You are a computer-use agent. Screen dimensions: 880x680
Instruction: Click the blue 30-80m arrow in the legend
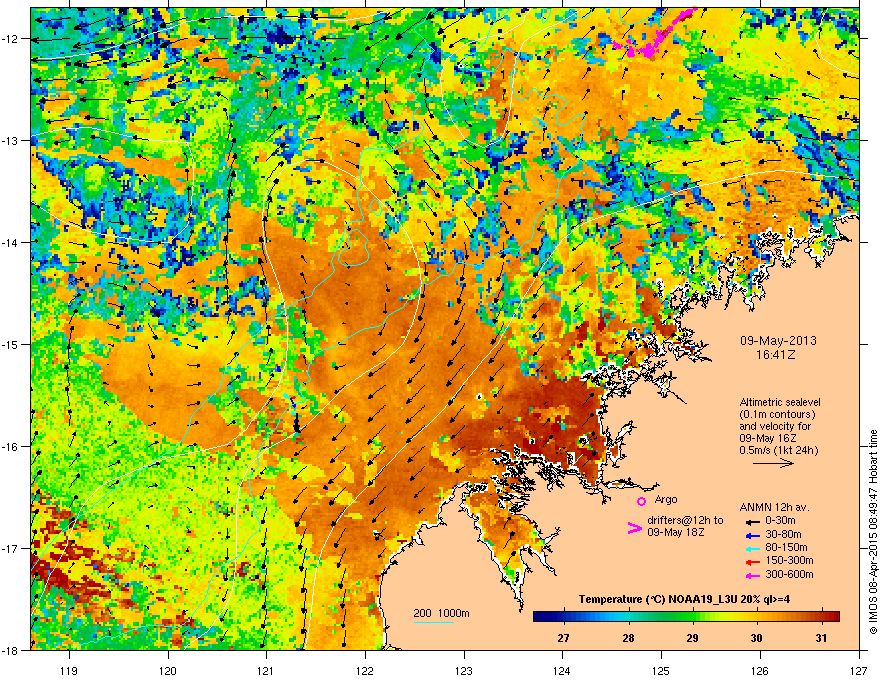tap(752, 535)
